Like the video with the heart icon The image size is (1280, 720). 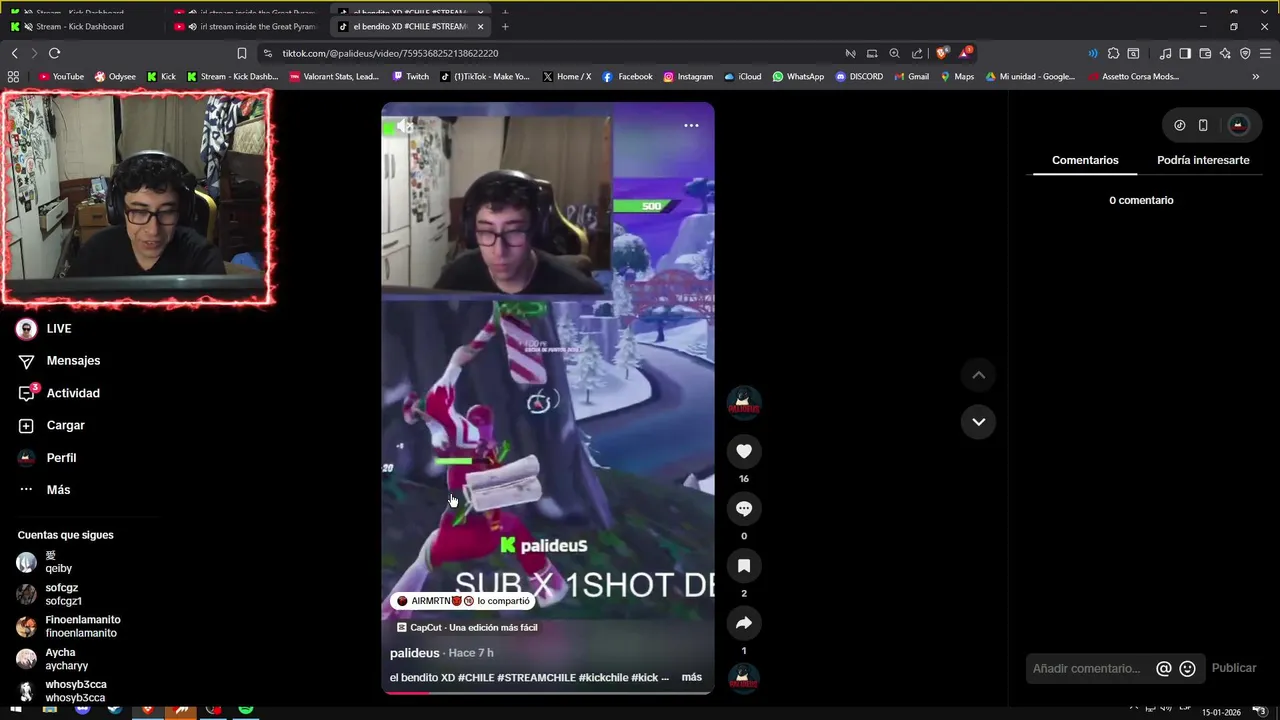[744, 451]
